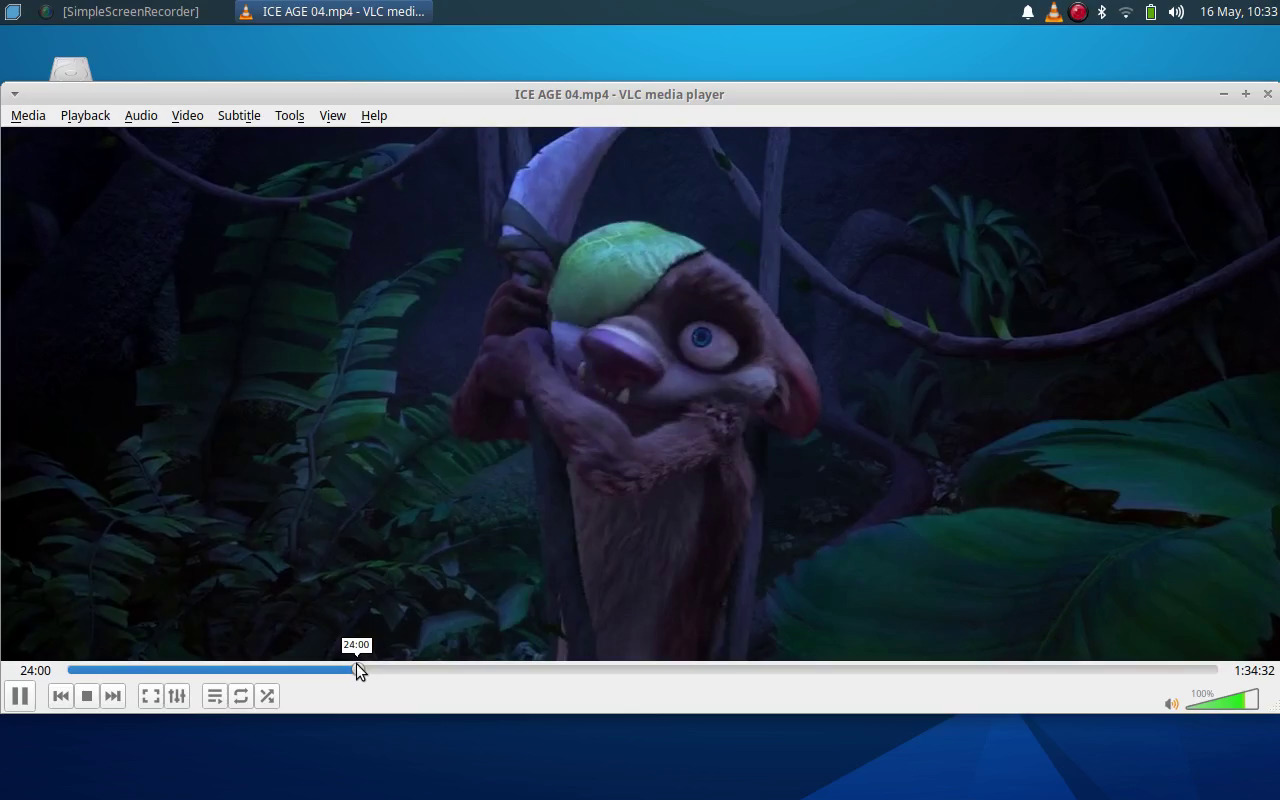The height and width of the screenshot is (800, 1280).
Task: Toggle random shuffle playback
Action: [267, 696]
